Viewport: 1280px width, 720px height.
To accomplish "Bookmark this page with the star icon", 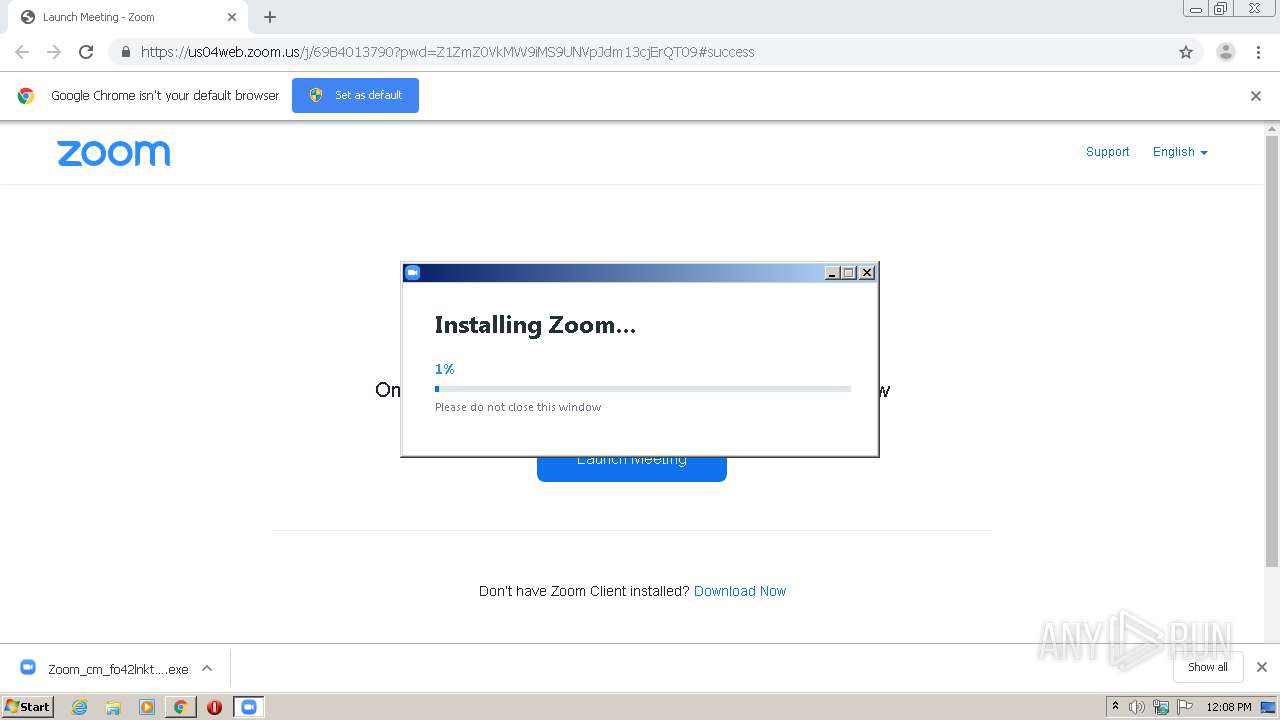I will tap(1186, 52).
